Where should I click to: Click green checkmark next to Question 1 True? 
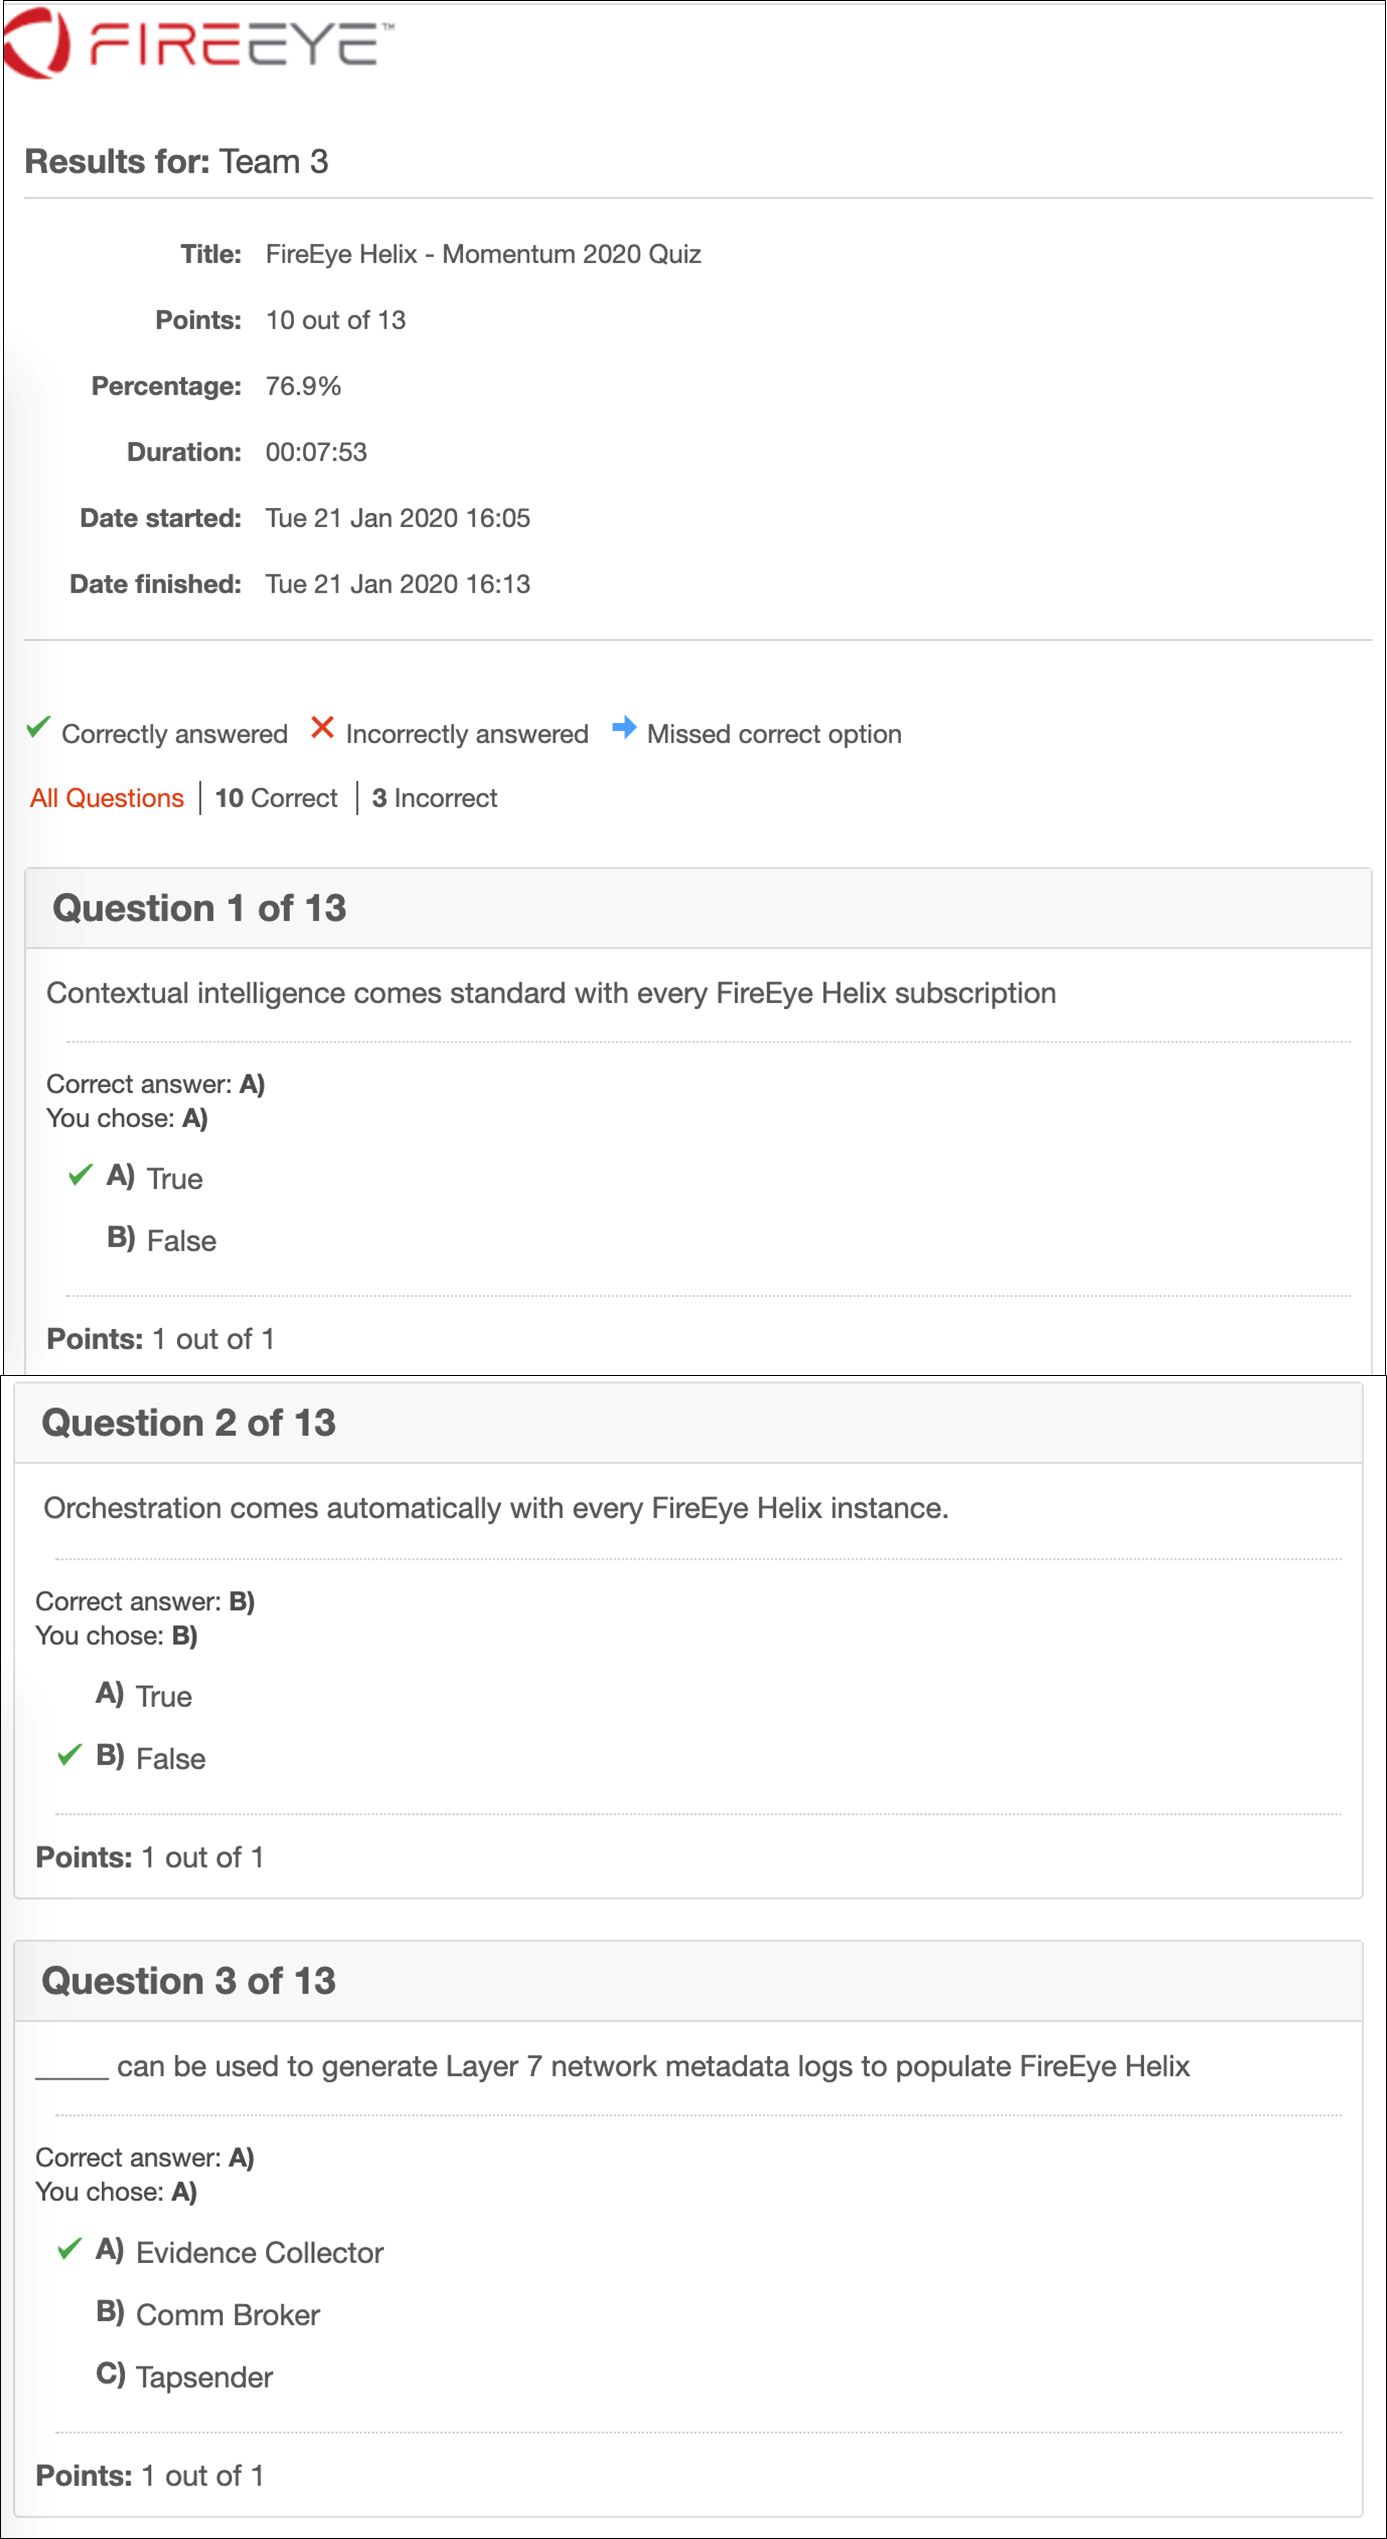80,1175
